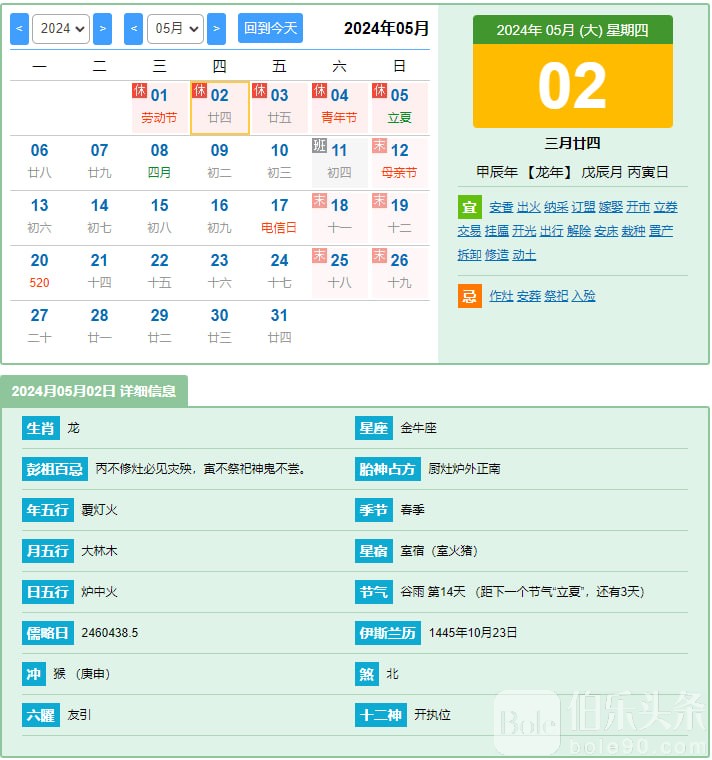Click the 回到今天 button
The height and width of the screenshot is (760, 712).
(270, 28)
